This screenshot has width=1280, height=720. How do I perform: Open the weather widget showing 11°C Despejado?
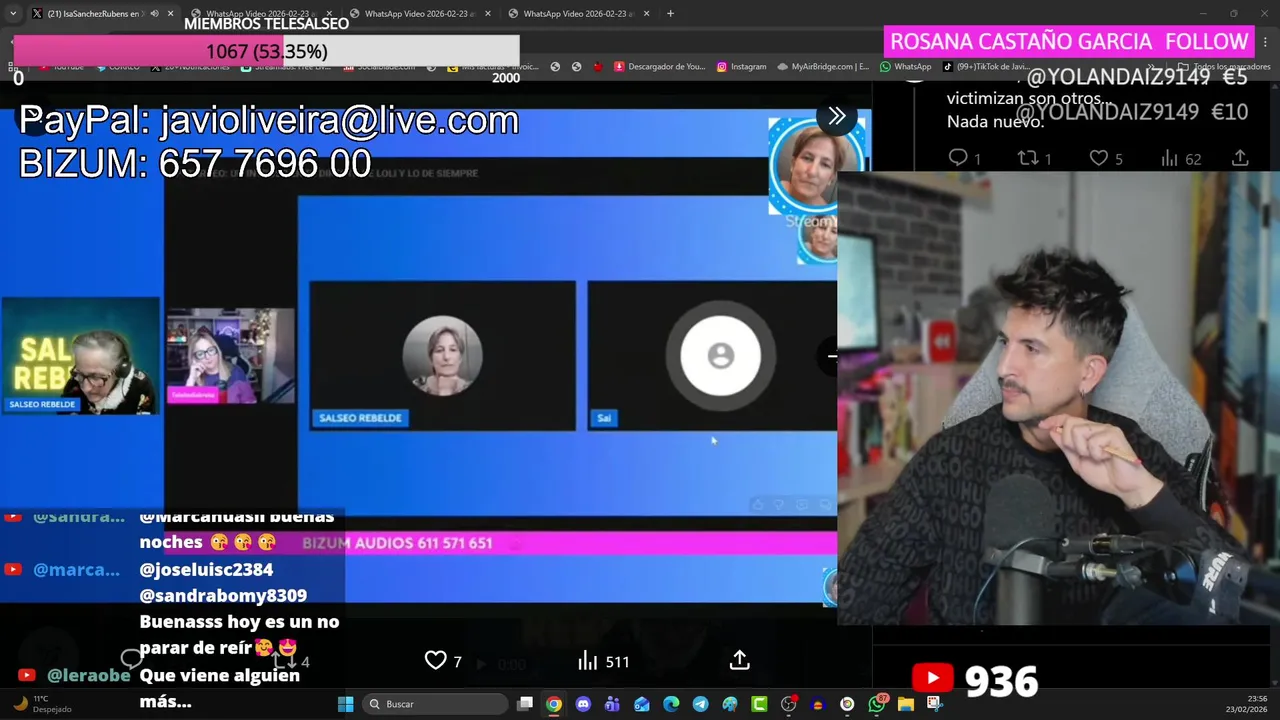(x=42, y=704)
